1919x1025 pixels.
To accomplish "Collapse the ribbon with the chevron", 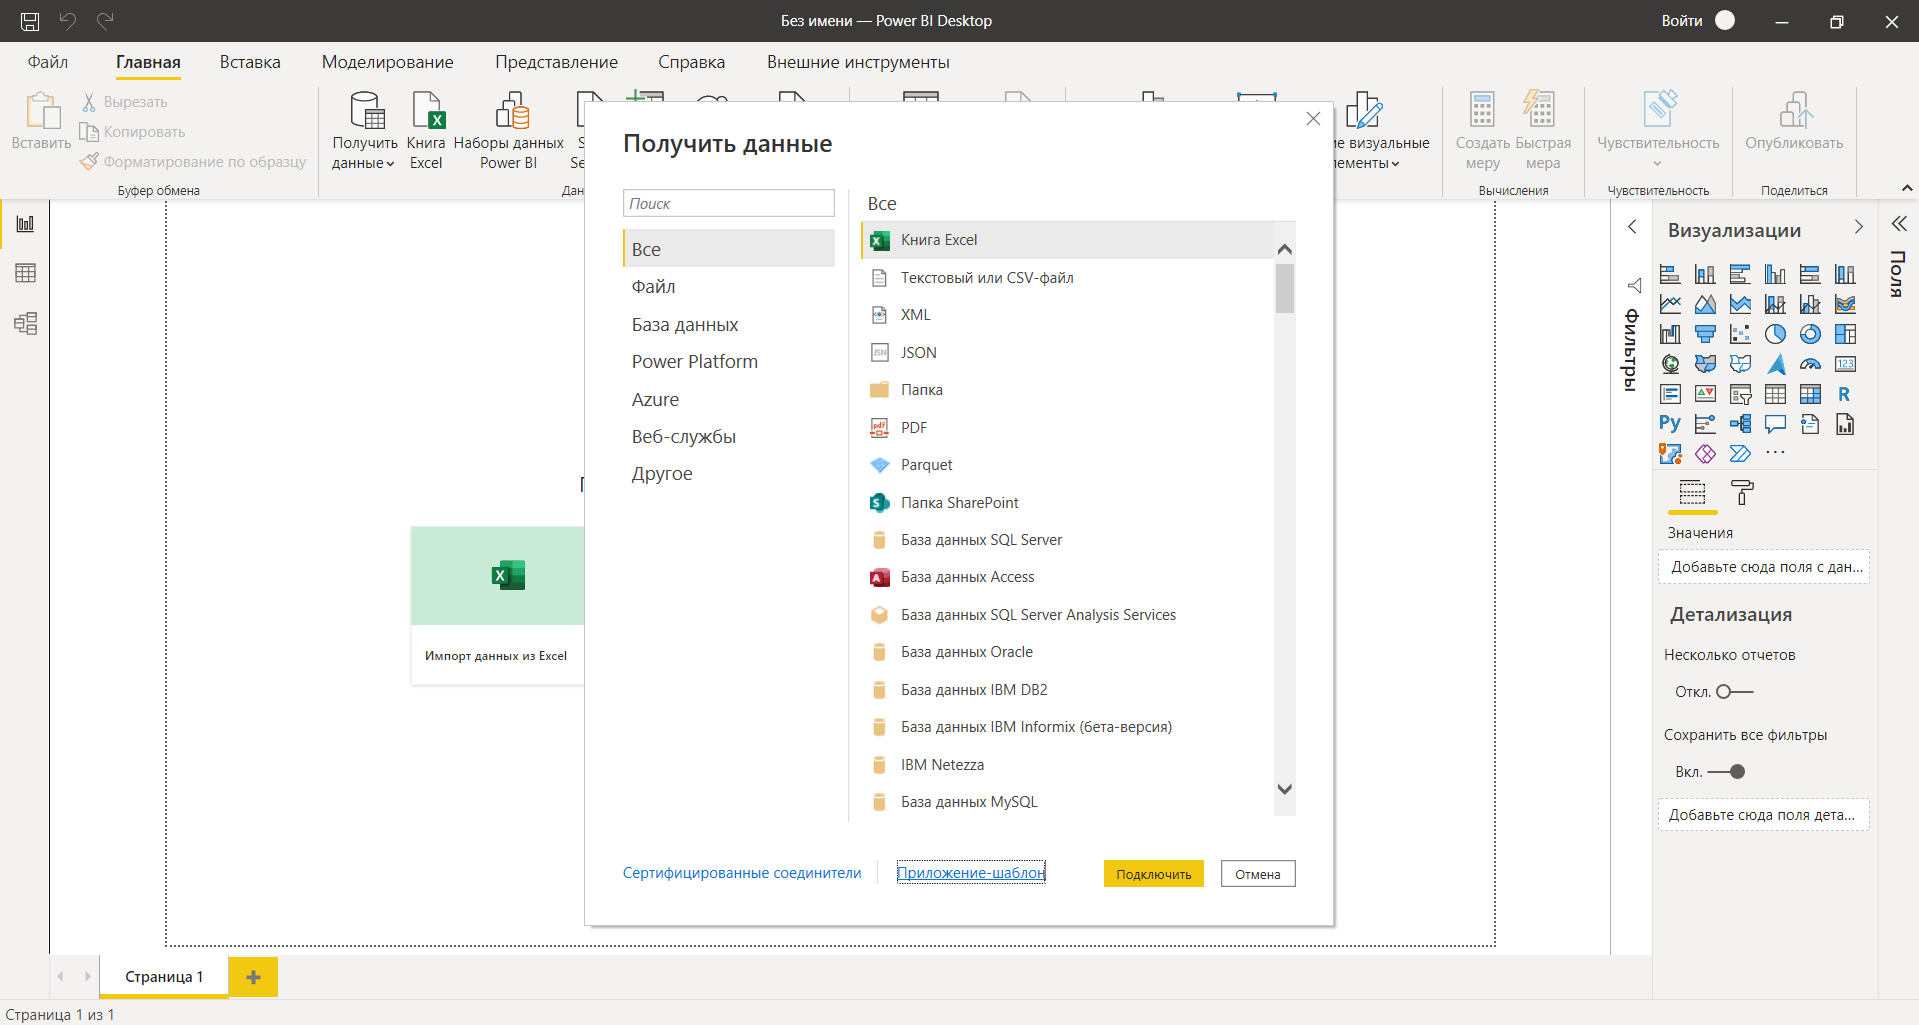I will click(x=1906, y=188).
